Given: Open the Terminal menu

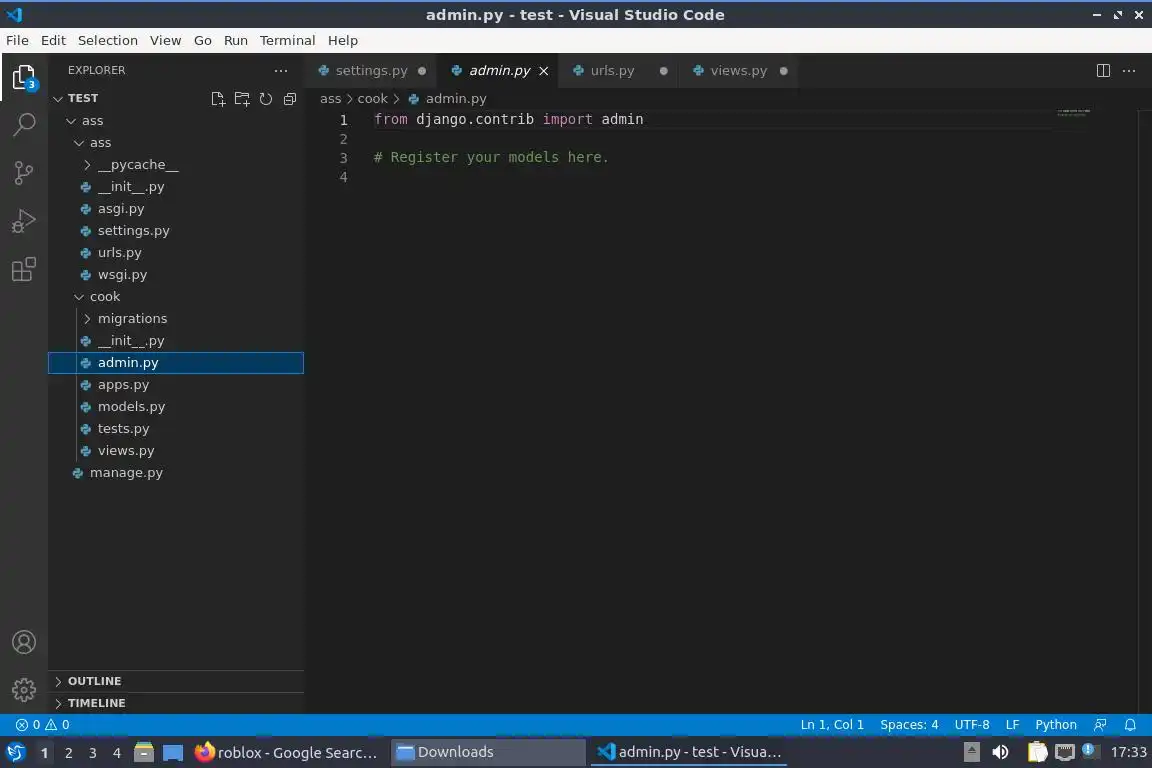Looking at the screenshot, I should pos(287,40).
